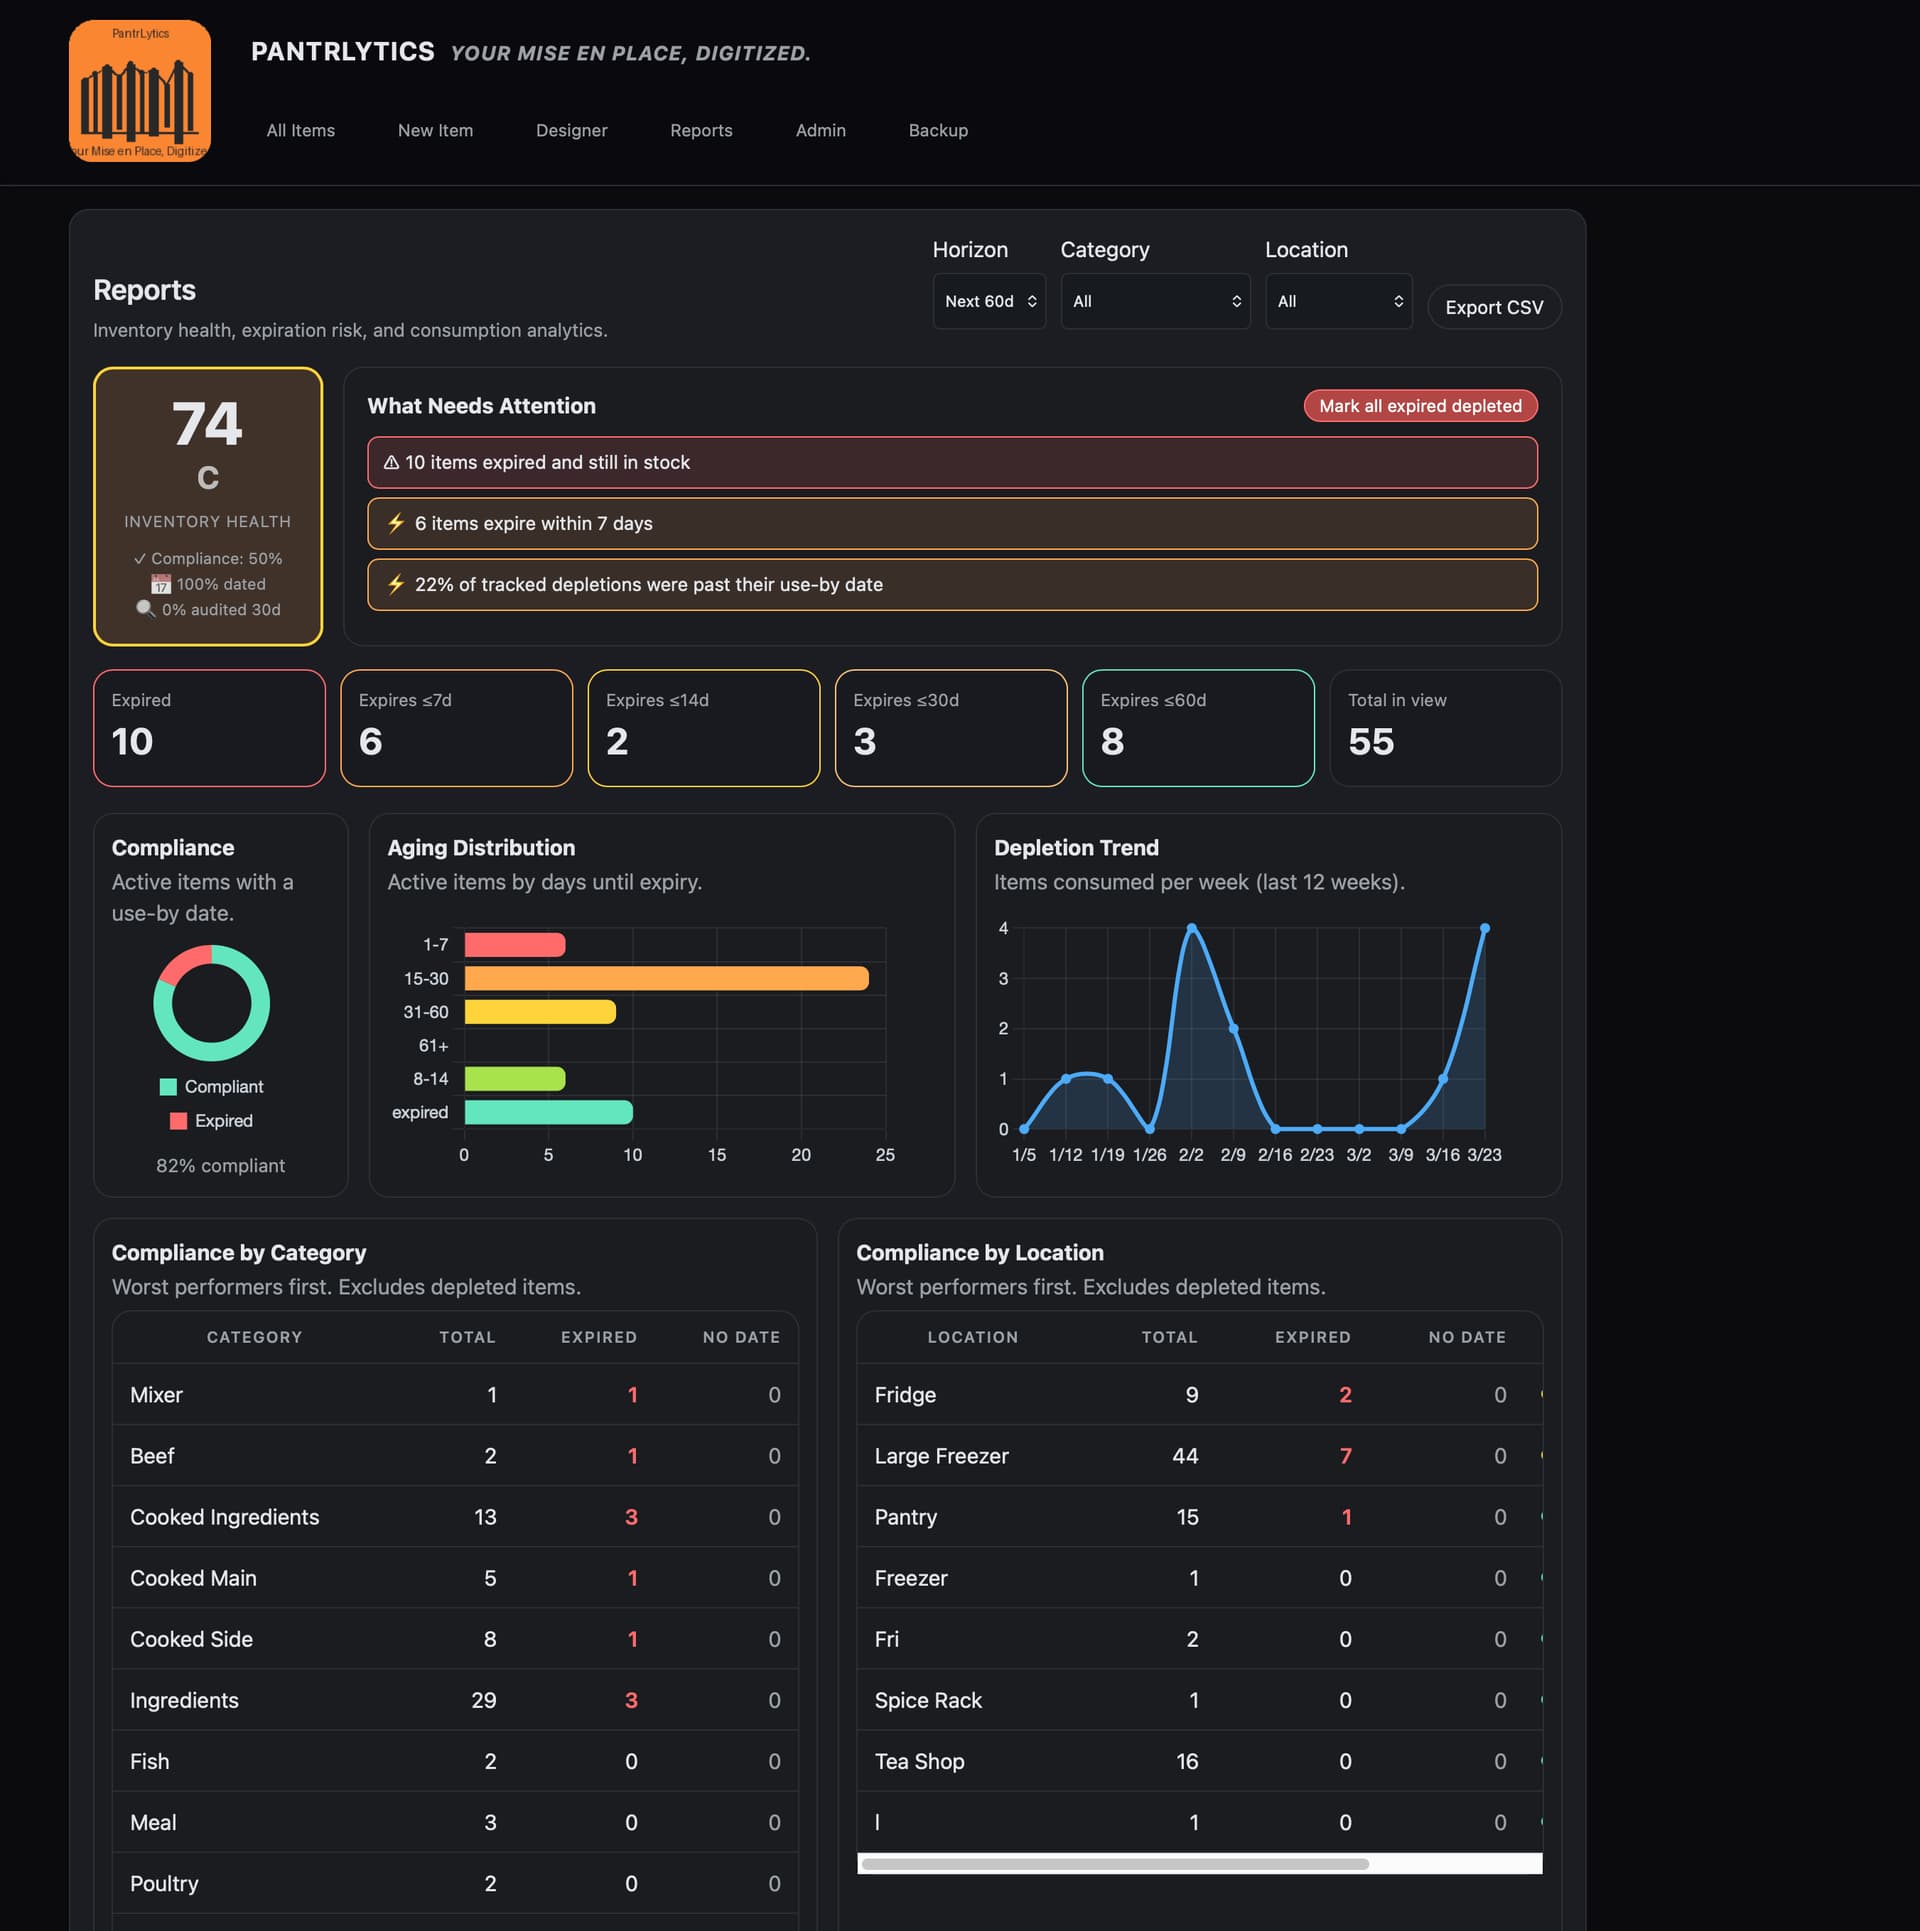
Task: Click the orange 15-30 aging bar
Action: (666, 978)
